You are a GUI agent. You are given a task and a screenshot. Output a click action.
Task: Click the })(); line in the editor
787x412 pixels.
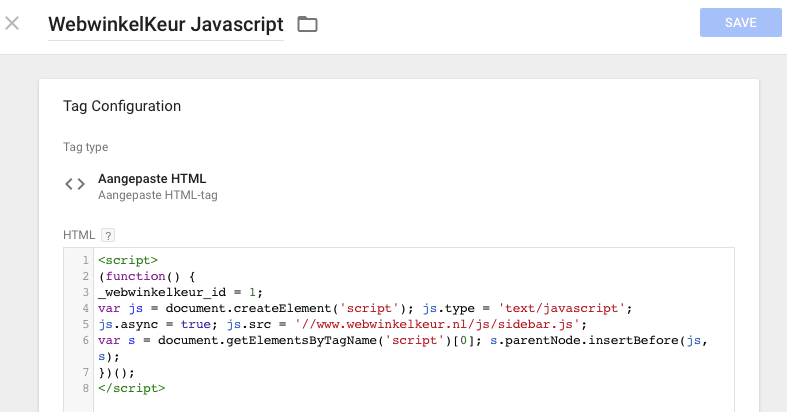click(x=116, y=371)
